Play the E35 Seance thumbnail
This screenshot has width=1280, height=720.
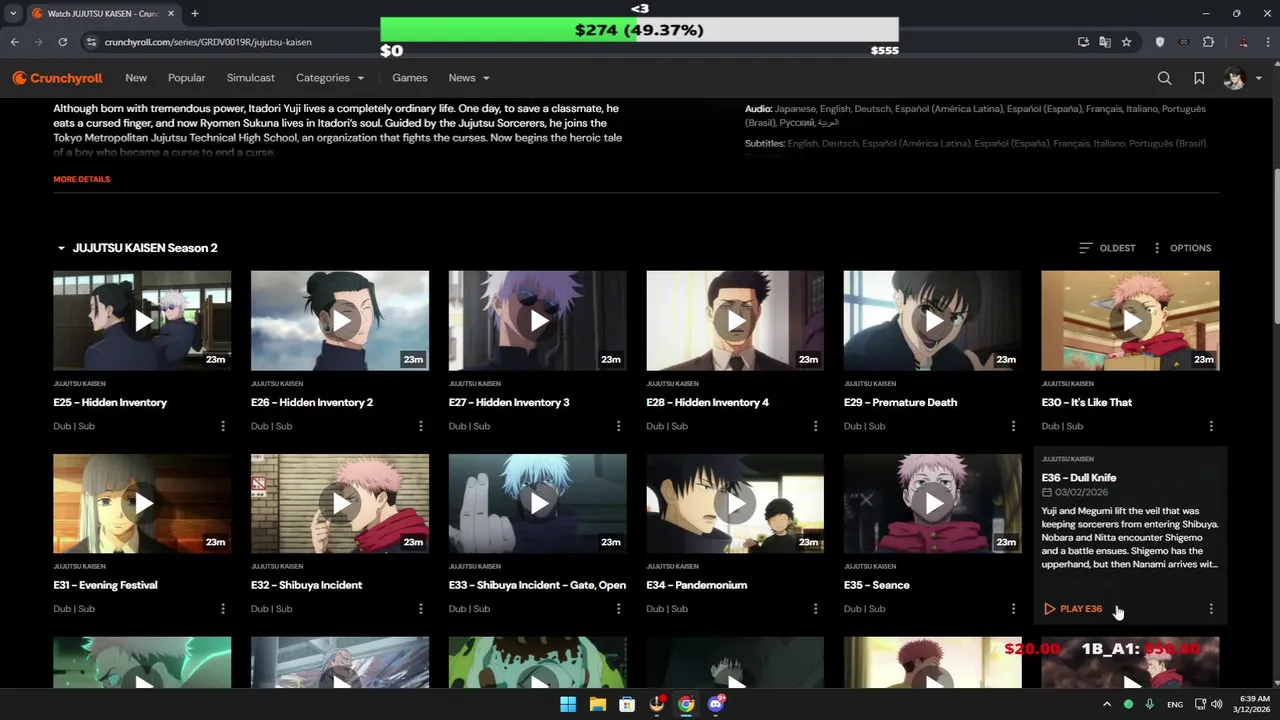pos(933,503)
